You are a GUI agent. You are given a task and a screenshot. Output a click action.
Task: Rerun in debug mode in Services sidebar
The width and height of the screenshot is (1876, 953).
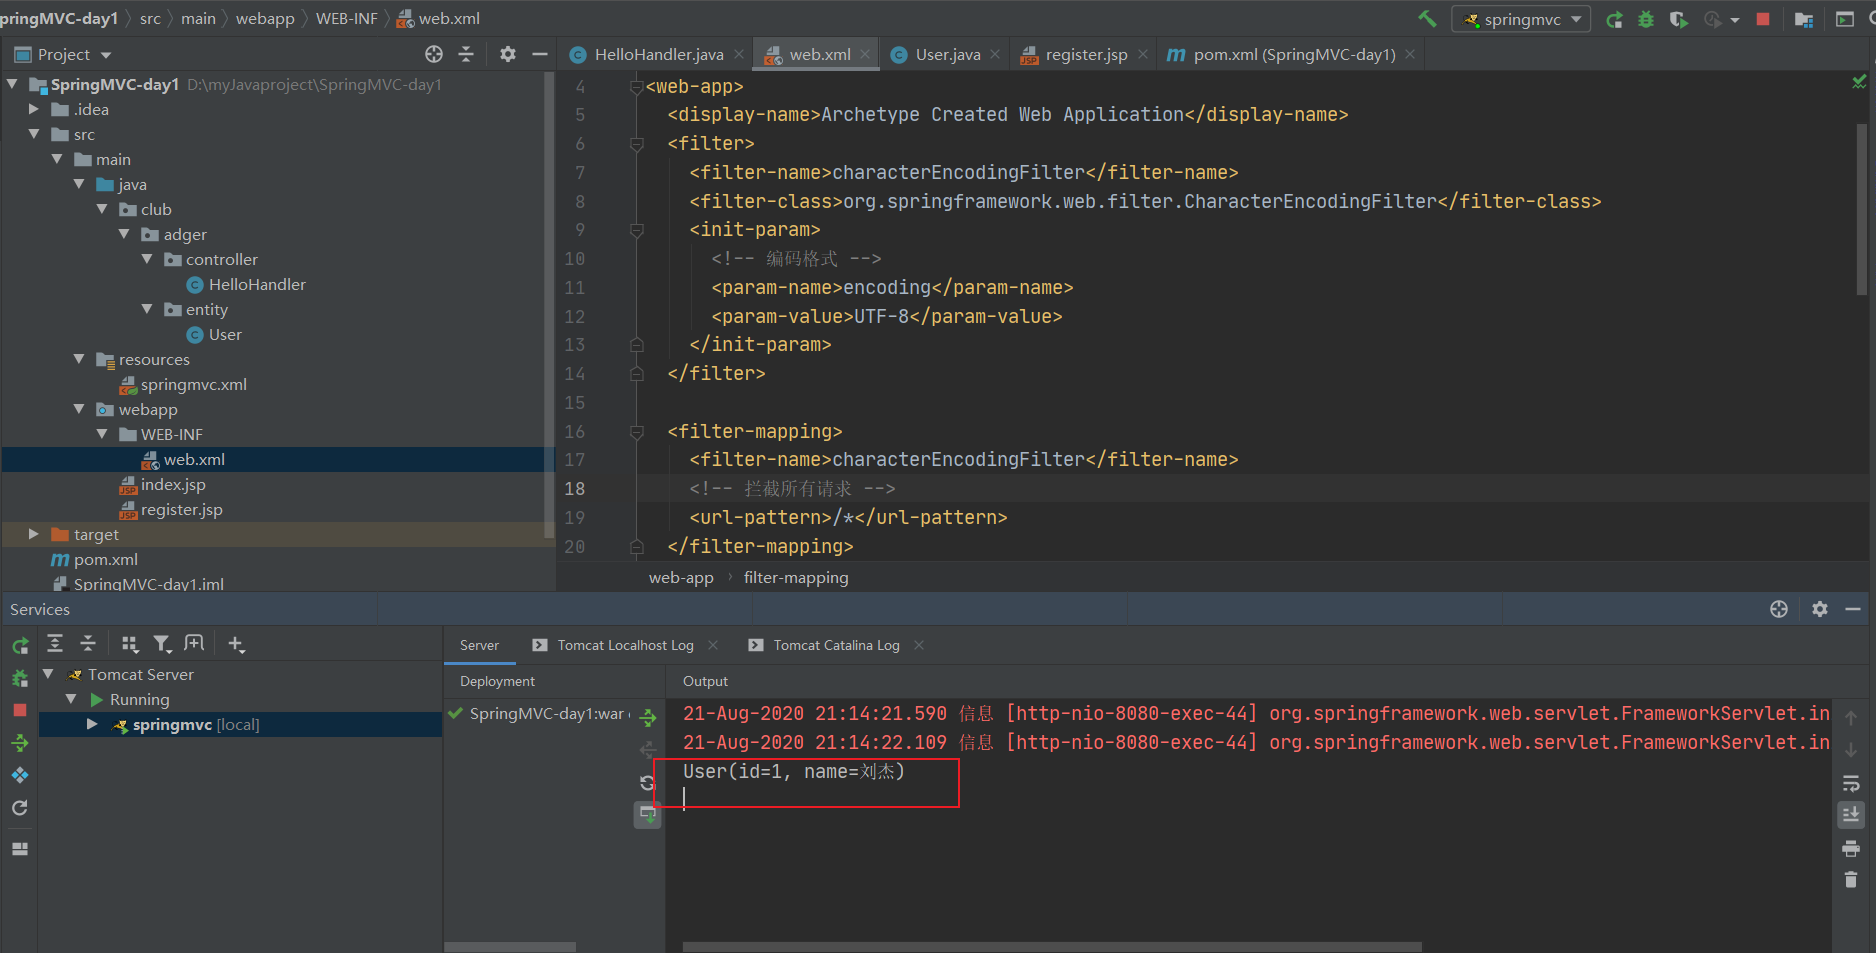(20, 679)
